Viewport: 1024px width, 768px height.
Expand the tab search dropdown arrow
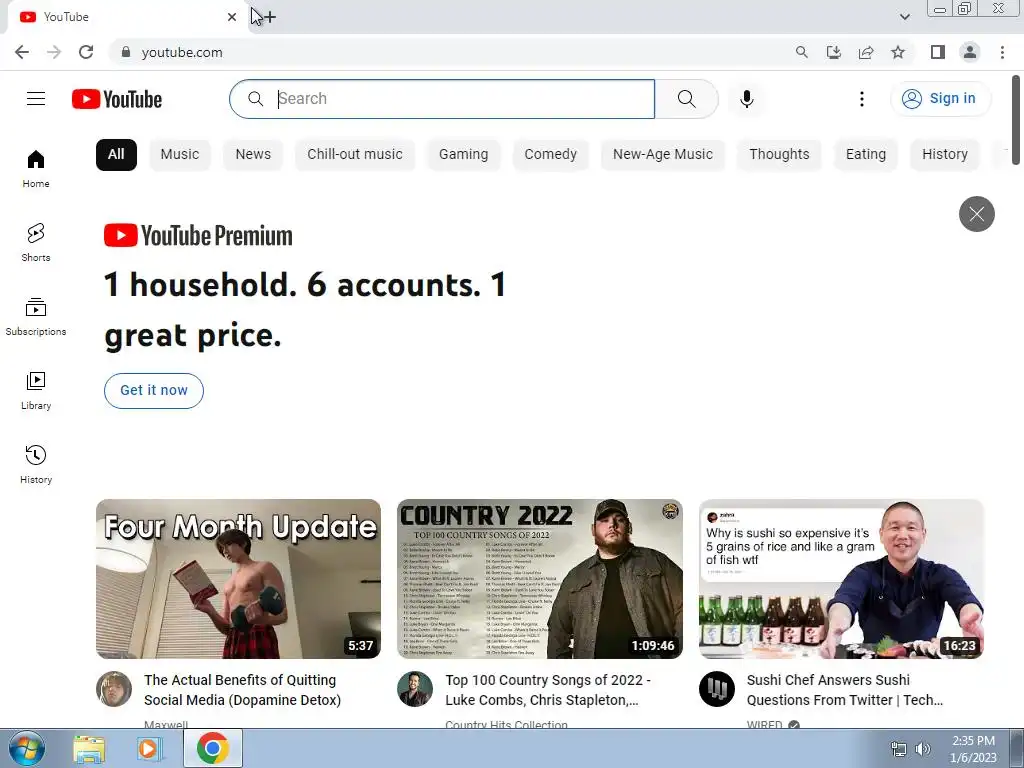[x=904, y=17]
